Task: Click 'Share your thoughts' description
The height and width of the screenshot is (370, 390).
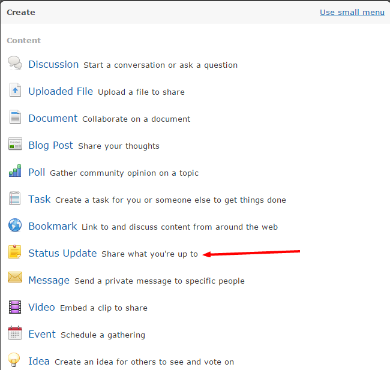Action: pyautogui.click(x=119, y=146)
